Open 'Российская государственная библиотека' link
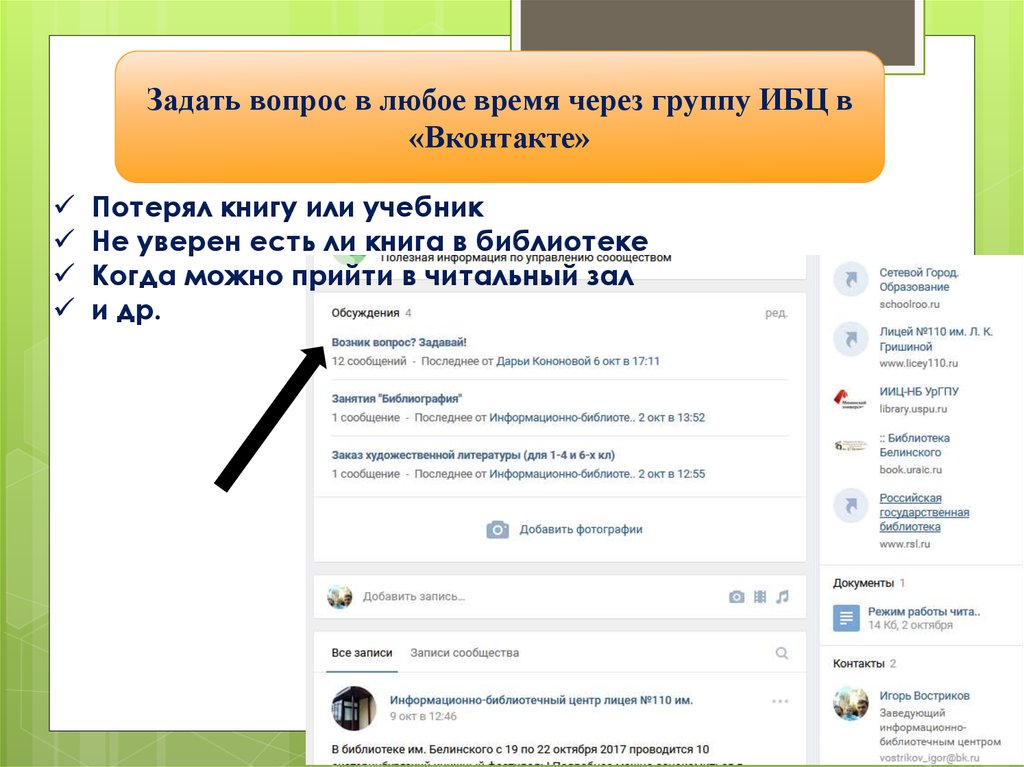Image resolution: width=1024 pixels, height=767 pixels. tap(924, 512)
